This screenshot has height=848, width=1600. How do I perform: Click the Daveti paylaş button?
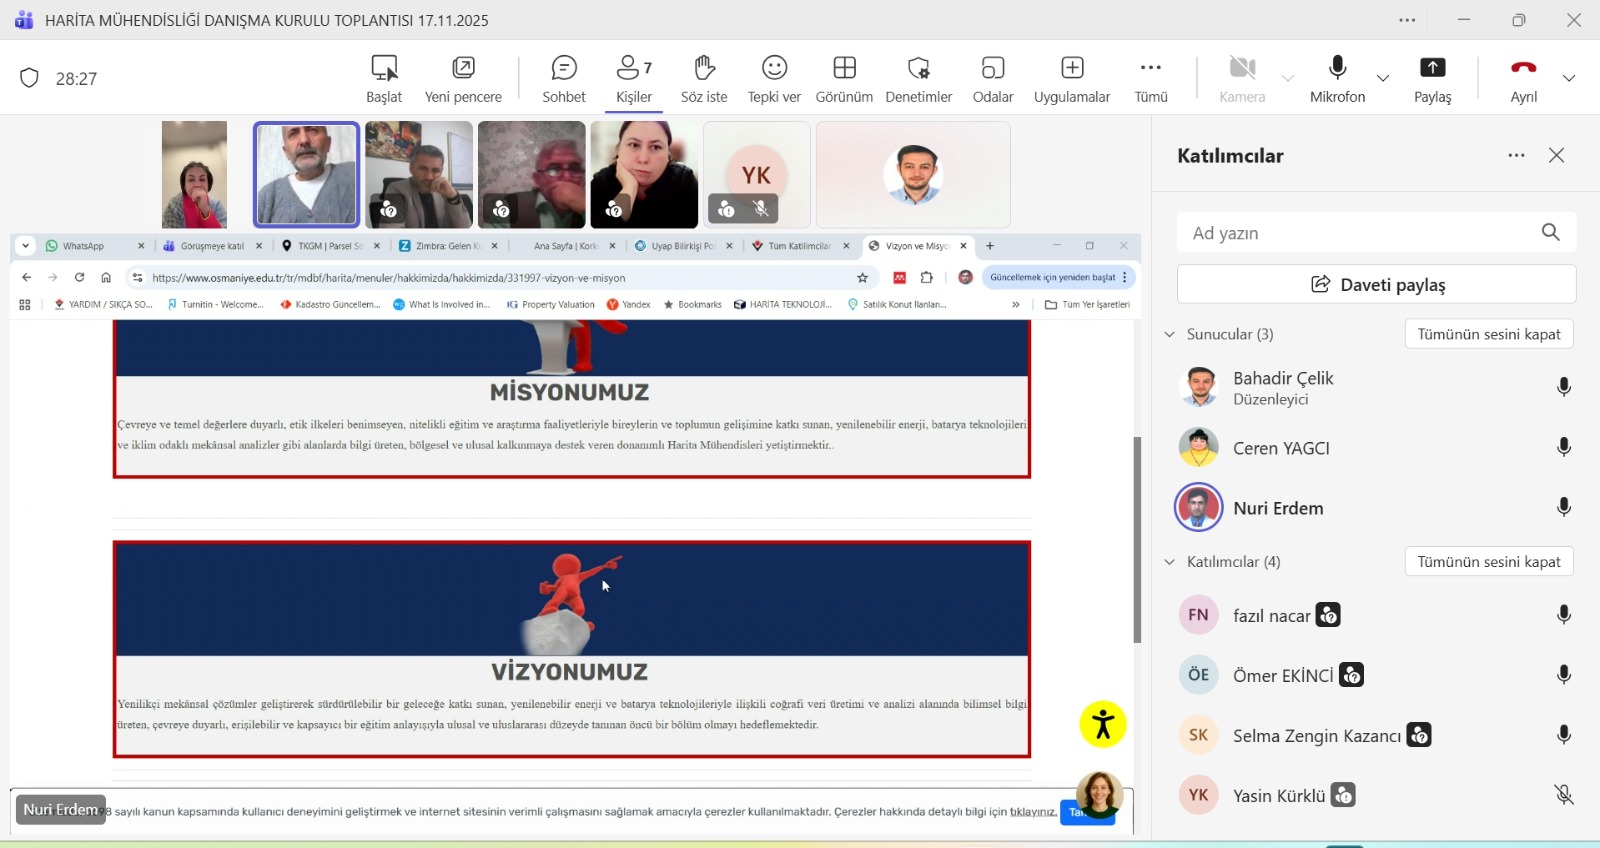[x=1376, y=285]
